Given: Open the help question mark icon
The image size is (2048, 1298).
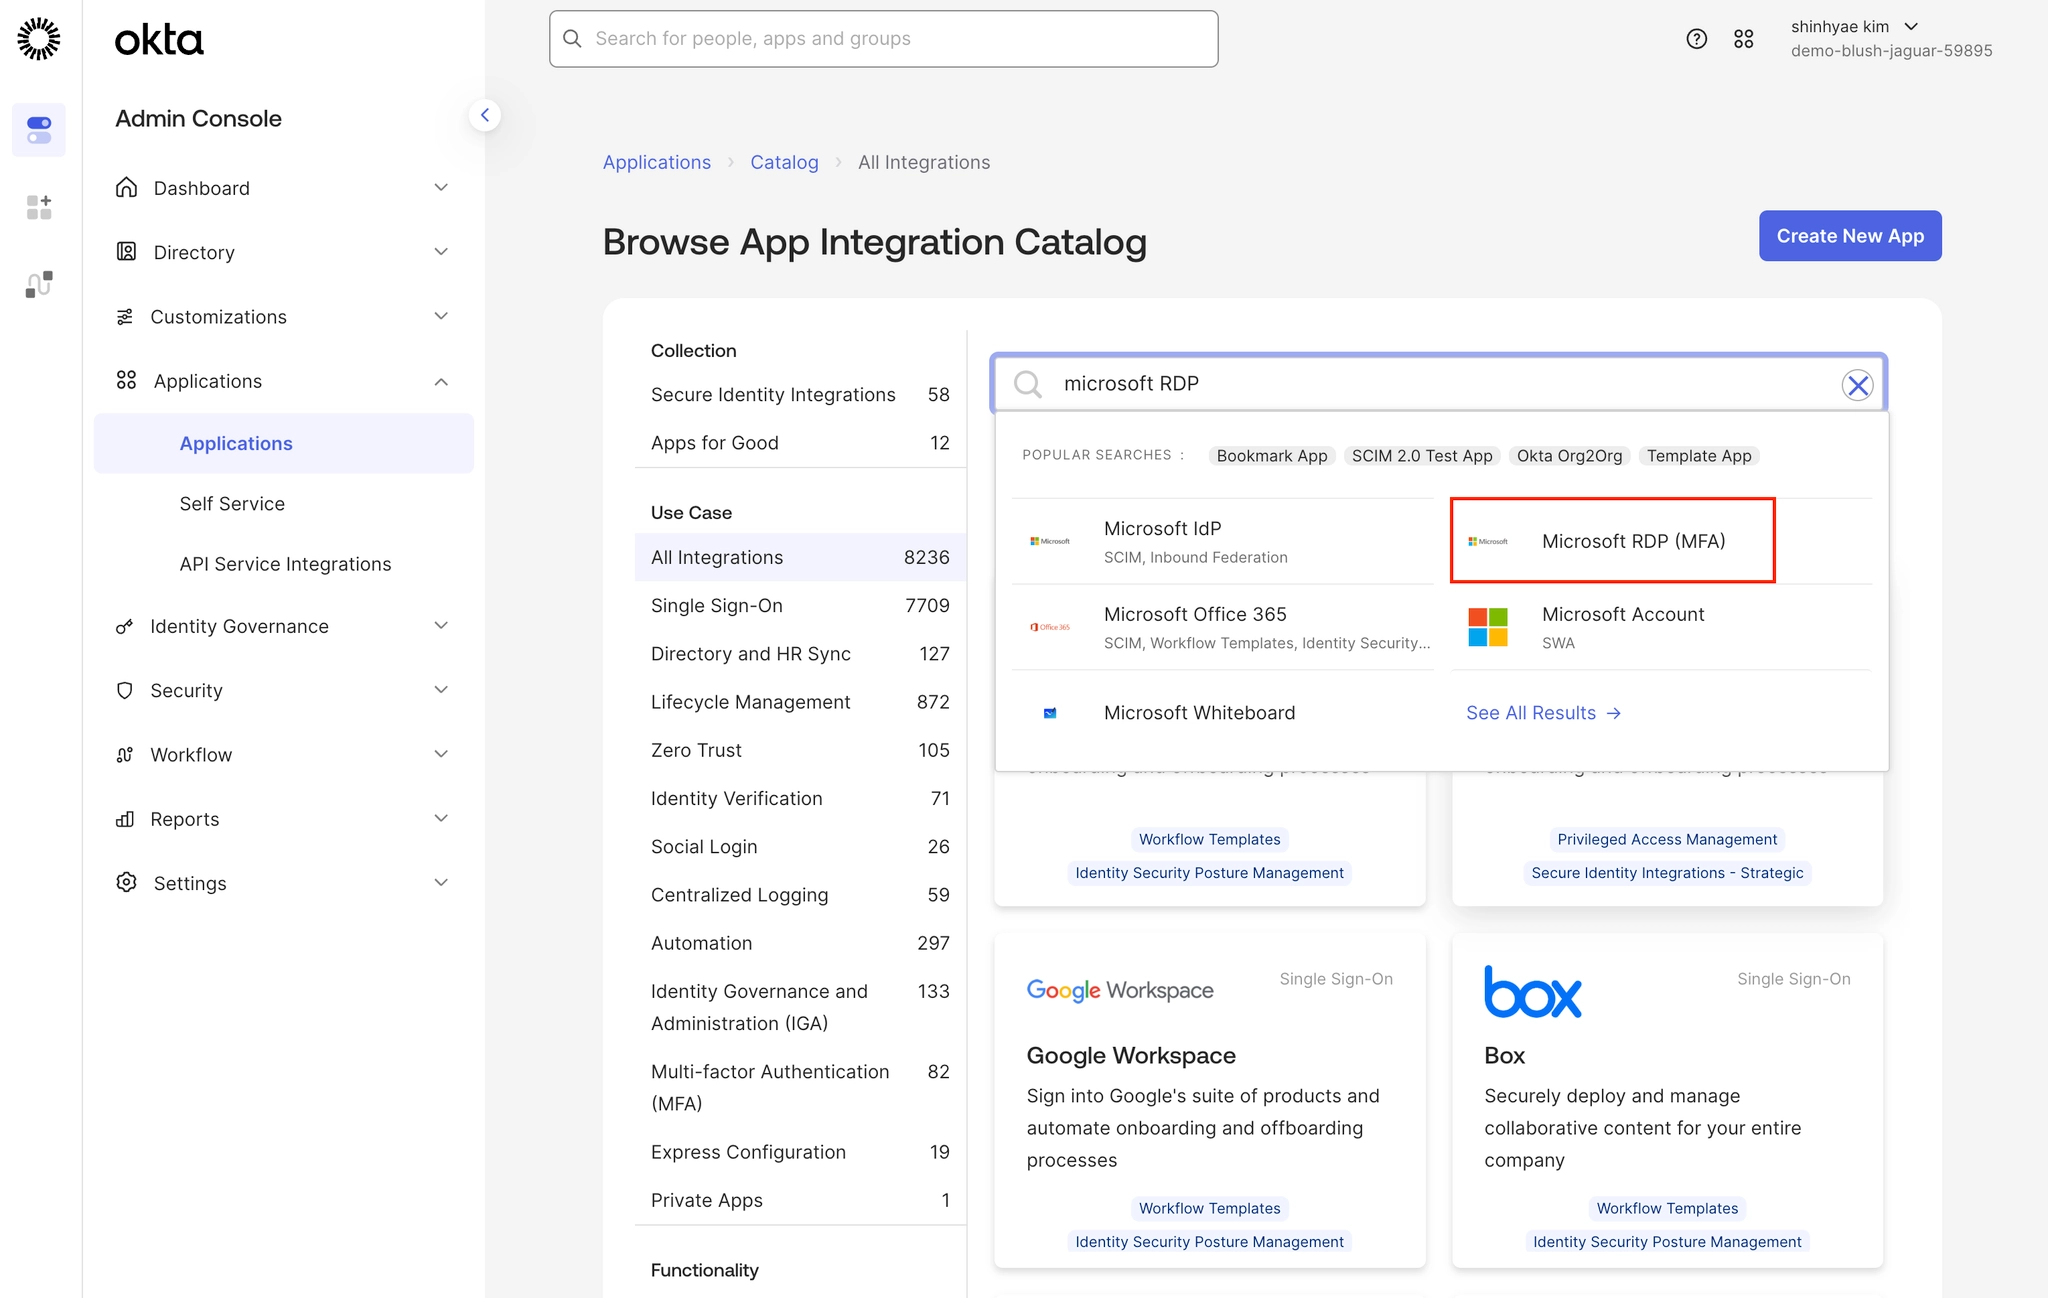Looking at the screenshot, I should click(x=1696, y=39).
